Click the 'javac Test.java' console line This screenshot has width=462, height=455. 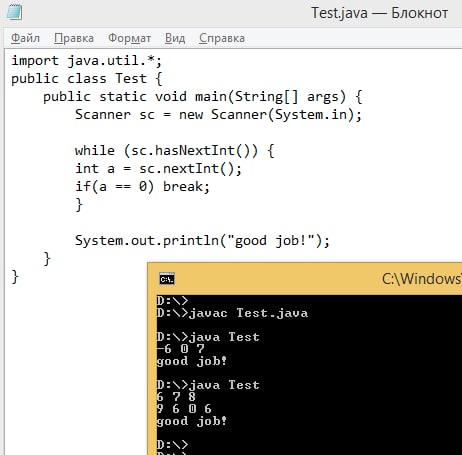(x=232, y=313)
